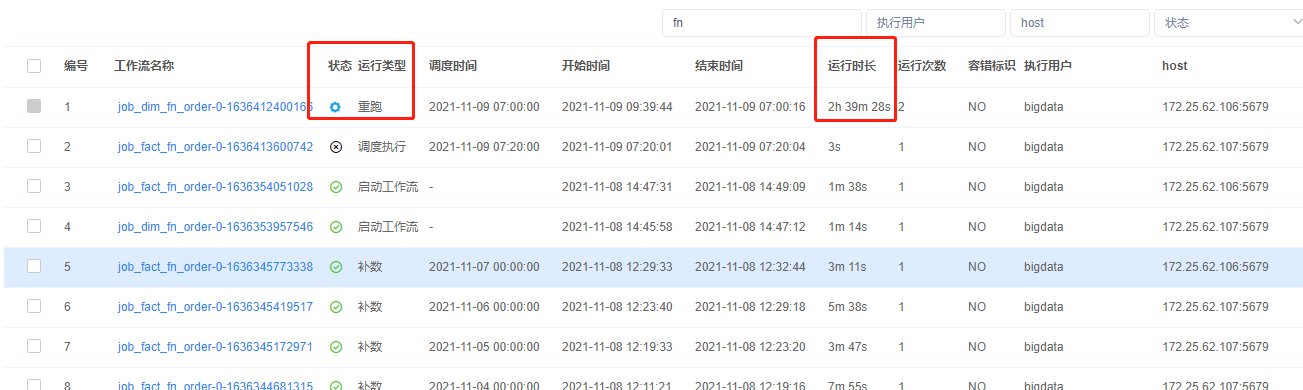Click the duration value 3m 47s
The height and width of the screenshot is (390, 1303).
(x=847, y=347)
